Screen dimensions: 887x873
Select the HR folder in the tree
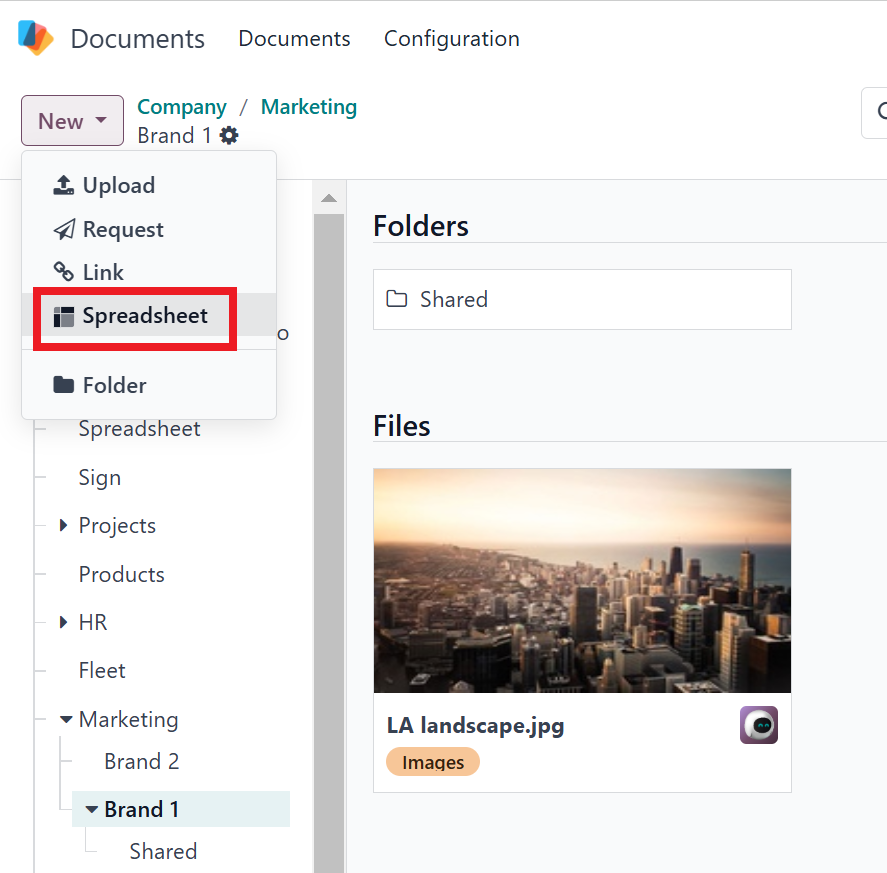93,622
